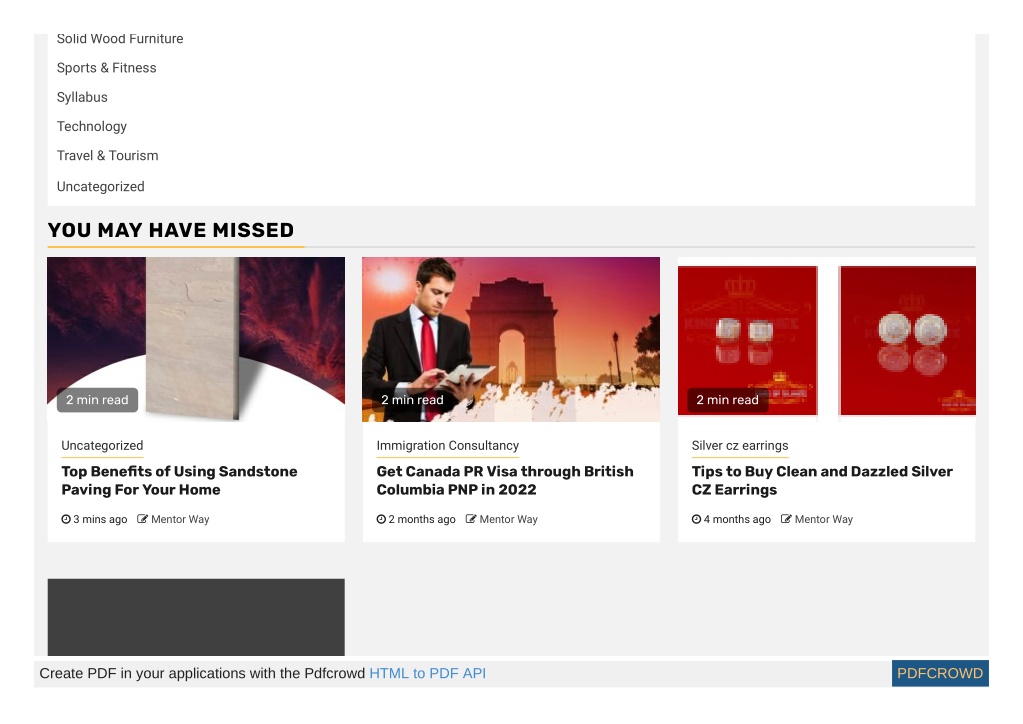The width and height of the screenshot is (1023, 724).
Task: Open the silver CZ earrings article image
Action: point(827,339)
